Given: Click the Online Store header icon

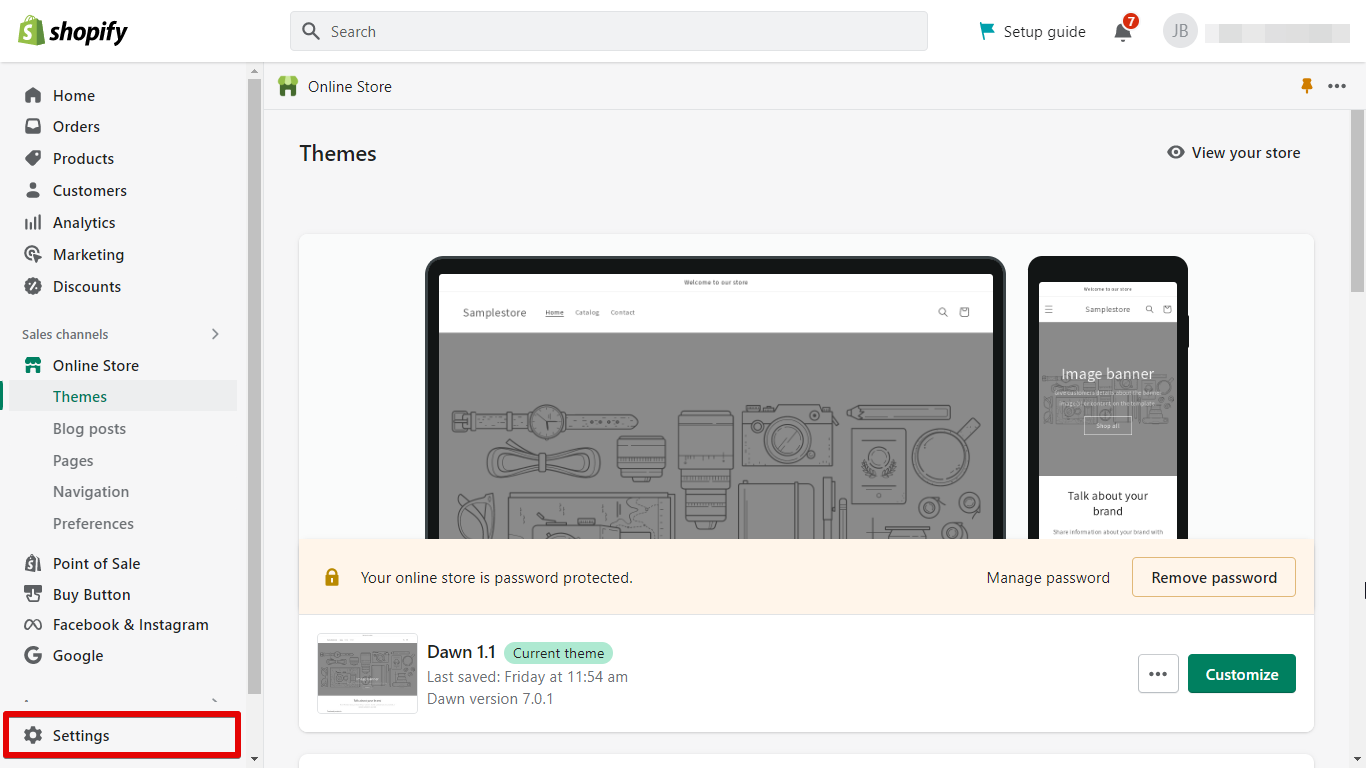Looking at the screenshot, I should (x=288, y=86).
